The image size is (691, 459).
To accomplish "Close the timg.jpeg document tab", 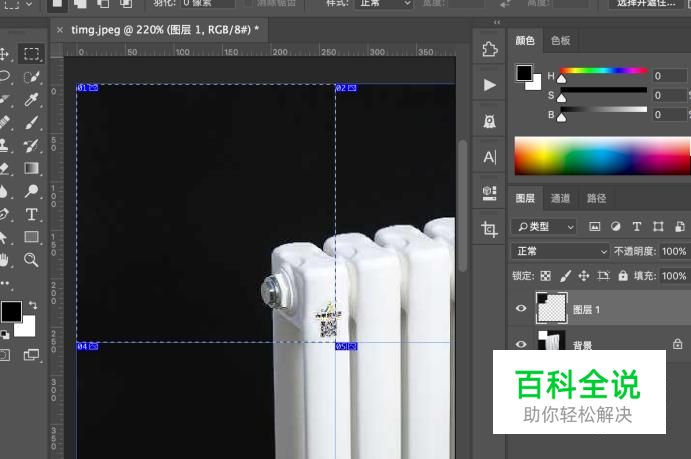I will [x=60, y=30].
